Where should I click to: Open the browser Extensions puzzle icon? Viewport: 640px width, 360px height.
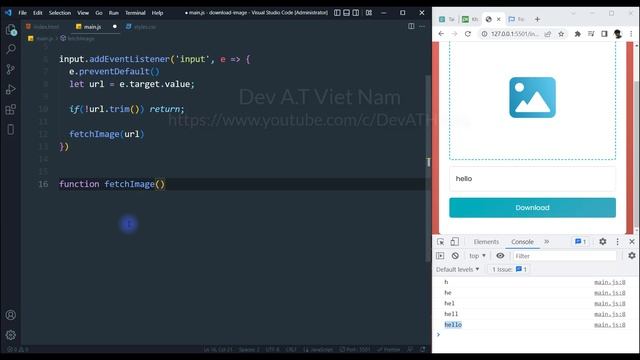(x=578, y=34)
